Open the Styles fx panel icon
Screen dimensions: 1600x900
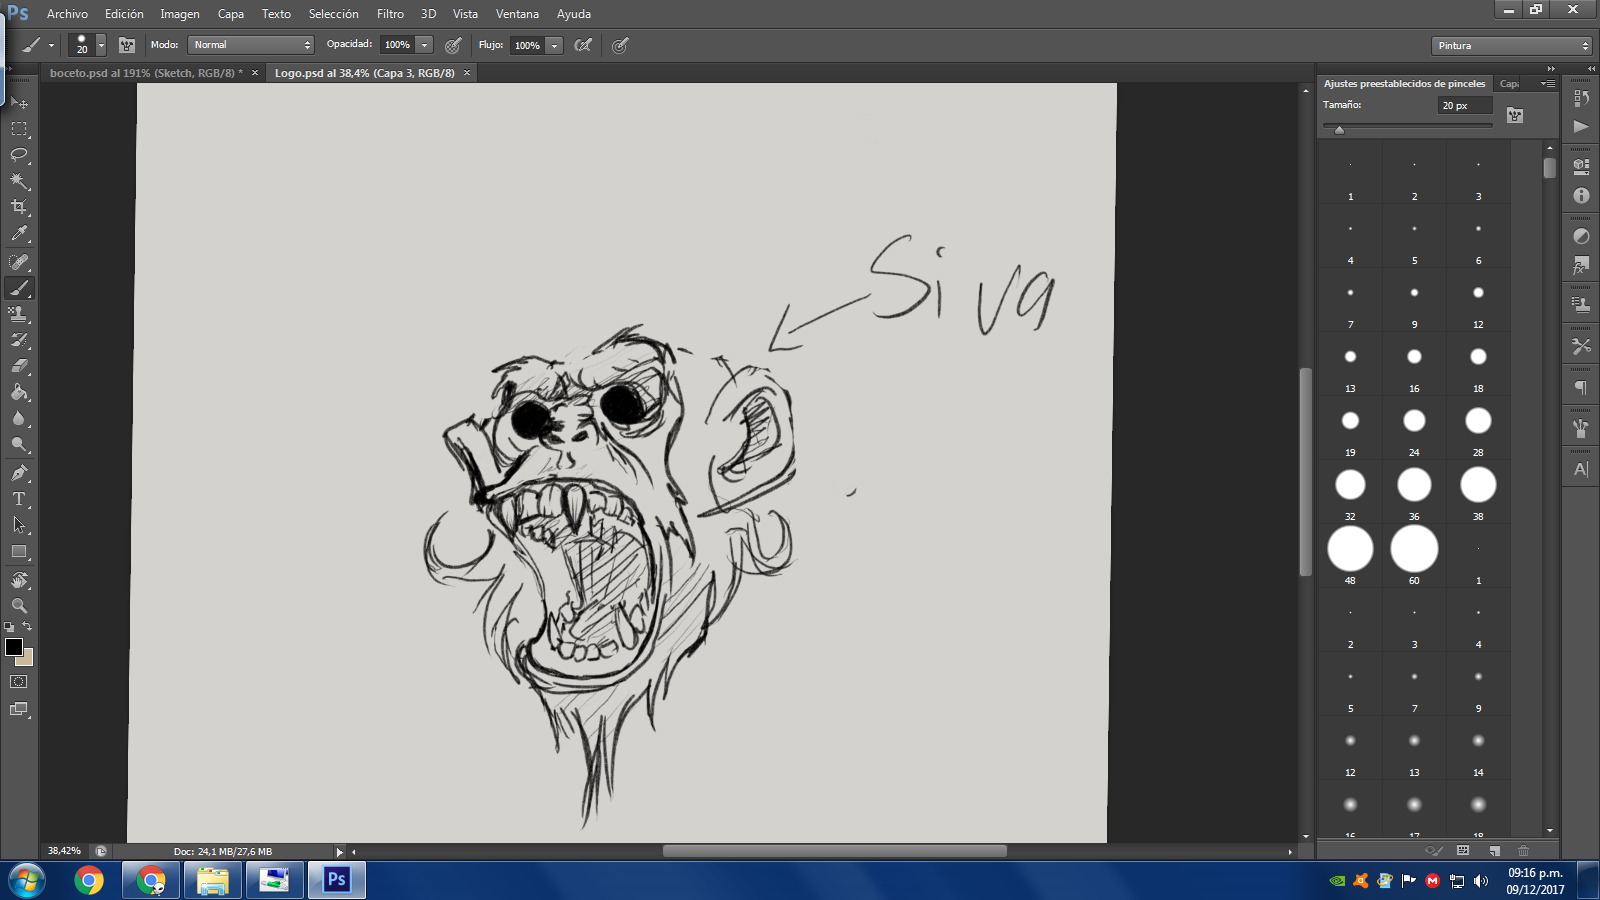point(1581,265)
